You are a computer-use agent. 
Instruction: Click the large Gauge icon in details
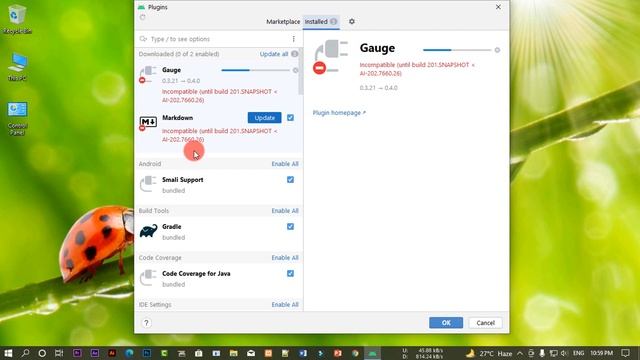point(331,57)
